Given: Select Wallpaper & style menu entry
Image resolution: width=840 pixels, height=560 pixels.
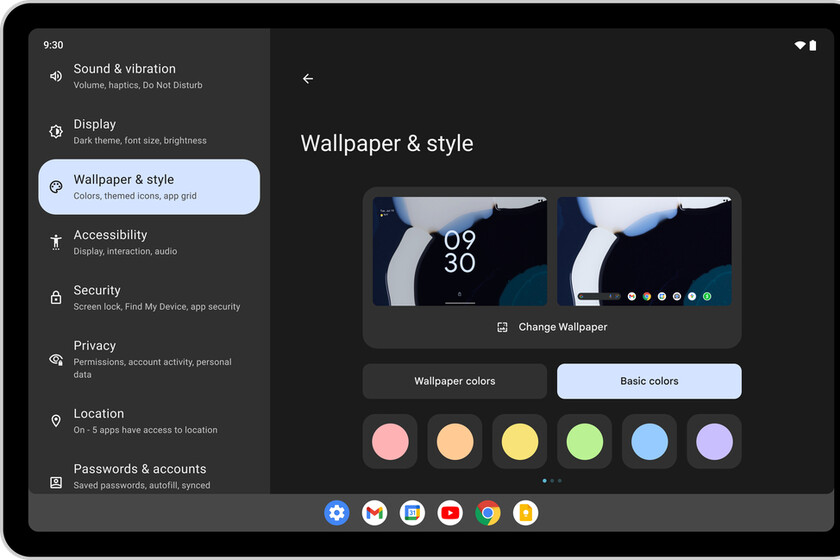Looking at the screenshot, I should click(149, 187).
